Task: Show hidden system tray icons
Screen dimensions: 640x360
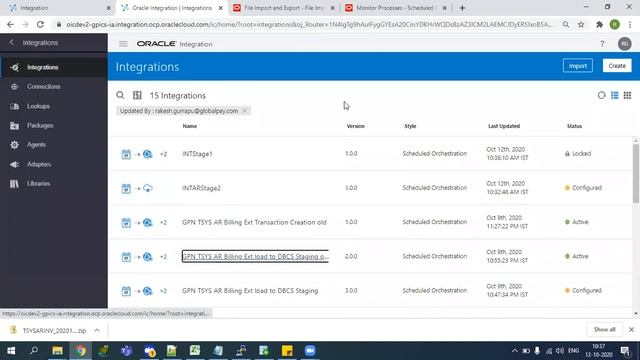Action: (x=514, y=351)
